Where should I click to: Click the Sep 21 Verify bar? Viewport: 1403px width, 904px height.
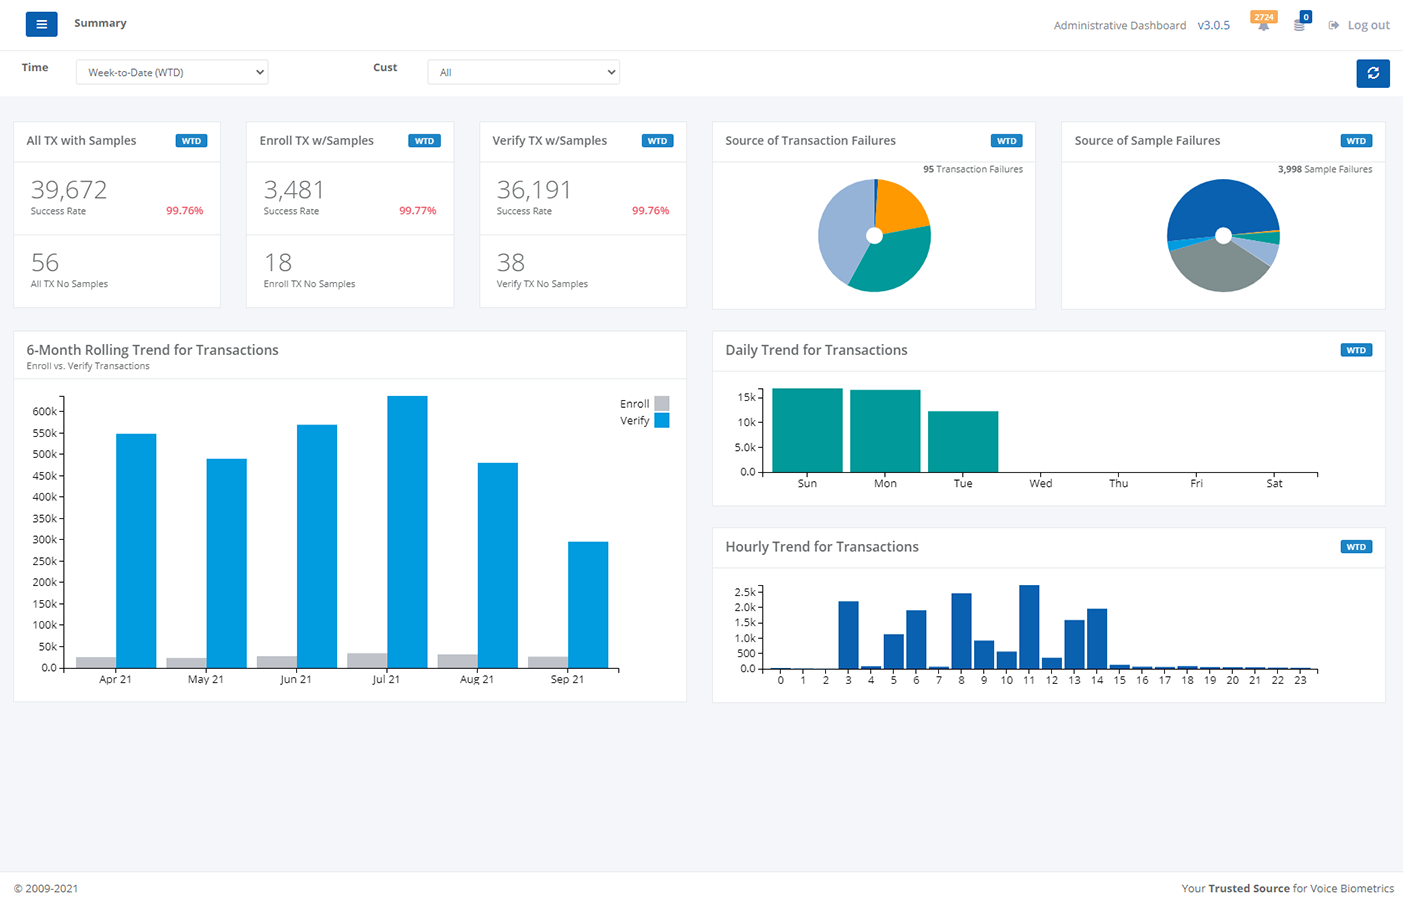pos(588,605)
